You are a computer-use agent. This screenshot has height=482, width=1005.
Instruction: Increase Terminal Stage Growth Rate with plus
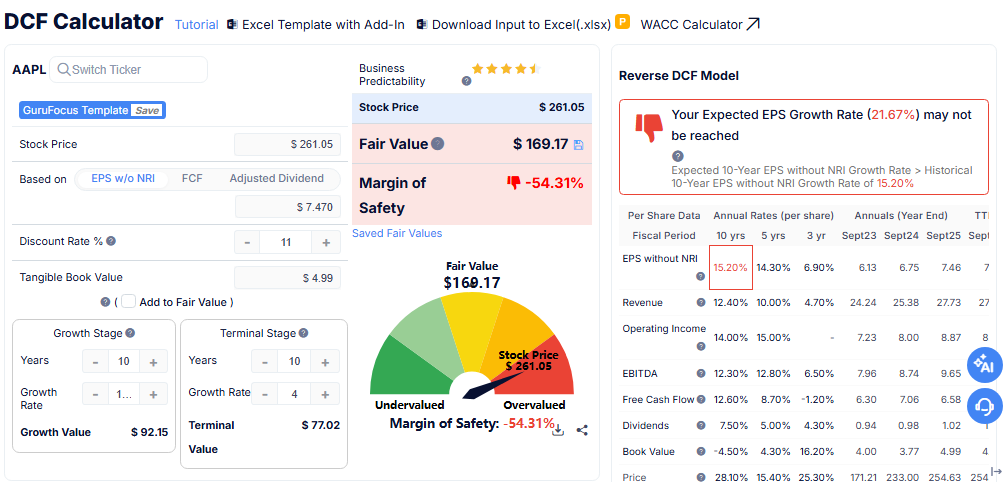[x=326, y=394]
